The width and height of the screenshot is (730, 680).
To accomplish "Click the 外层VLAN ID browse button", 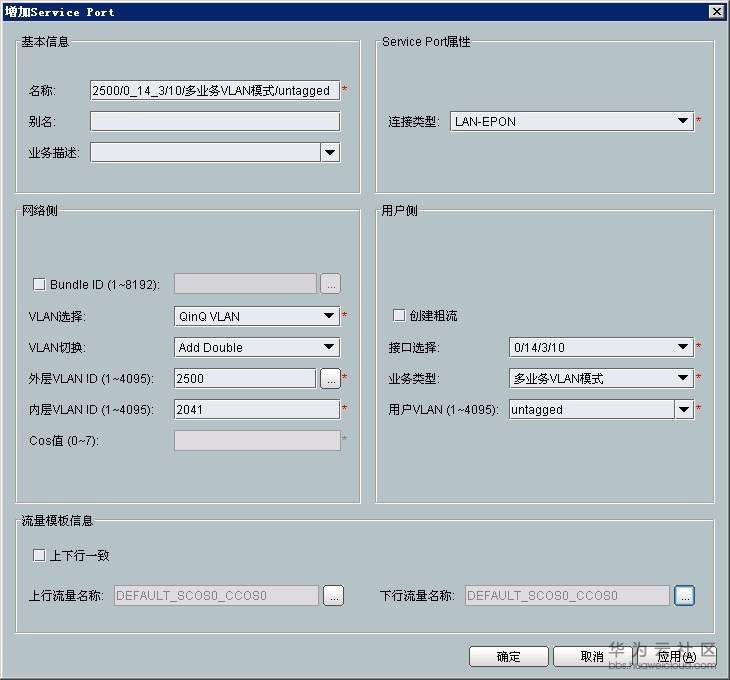I will 331,379.
